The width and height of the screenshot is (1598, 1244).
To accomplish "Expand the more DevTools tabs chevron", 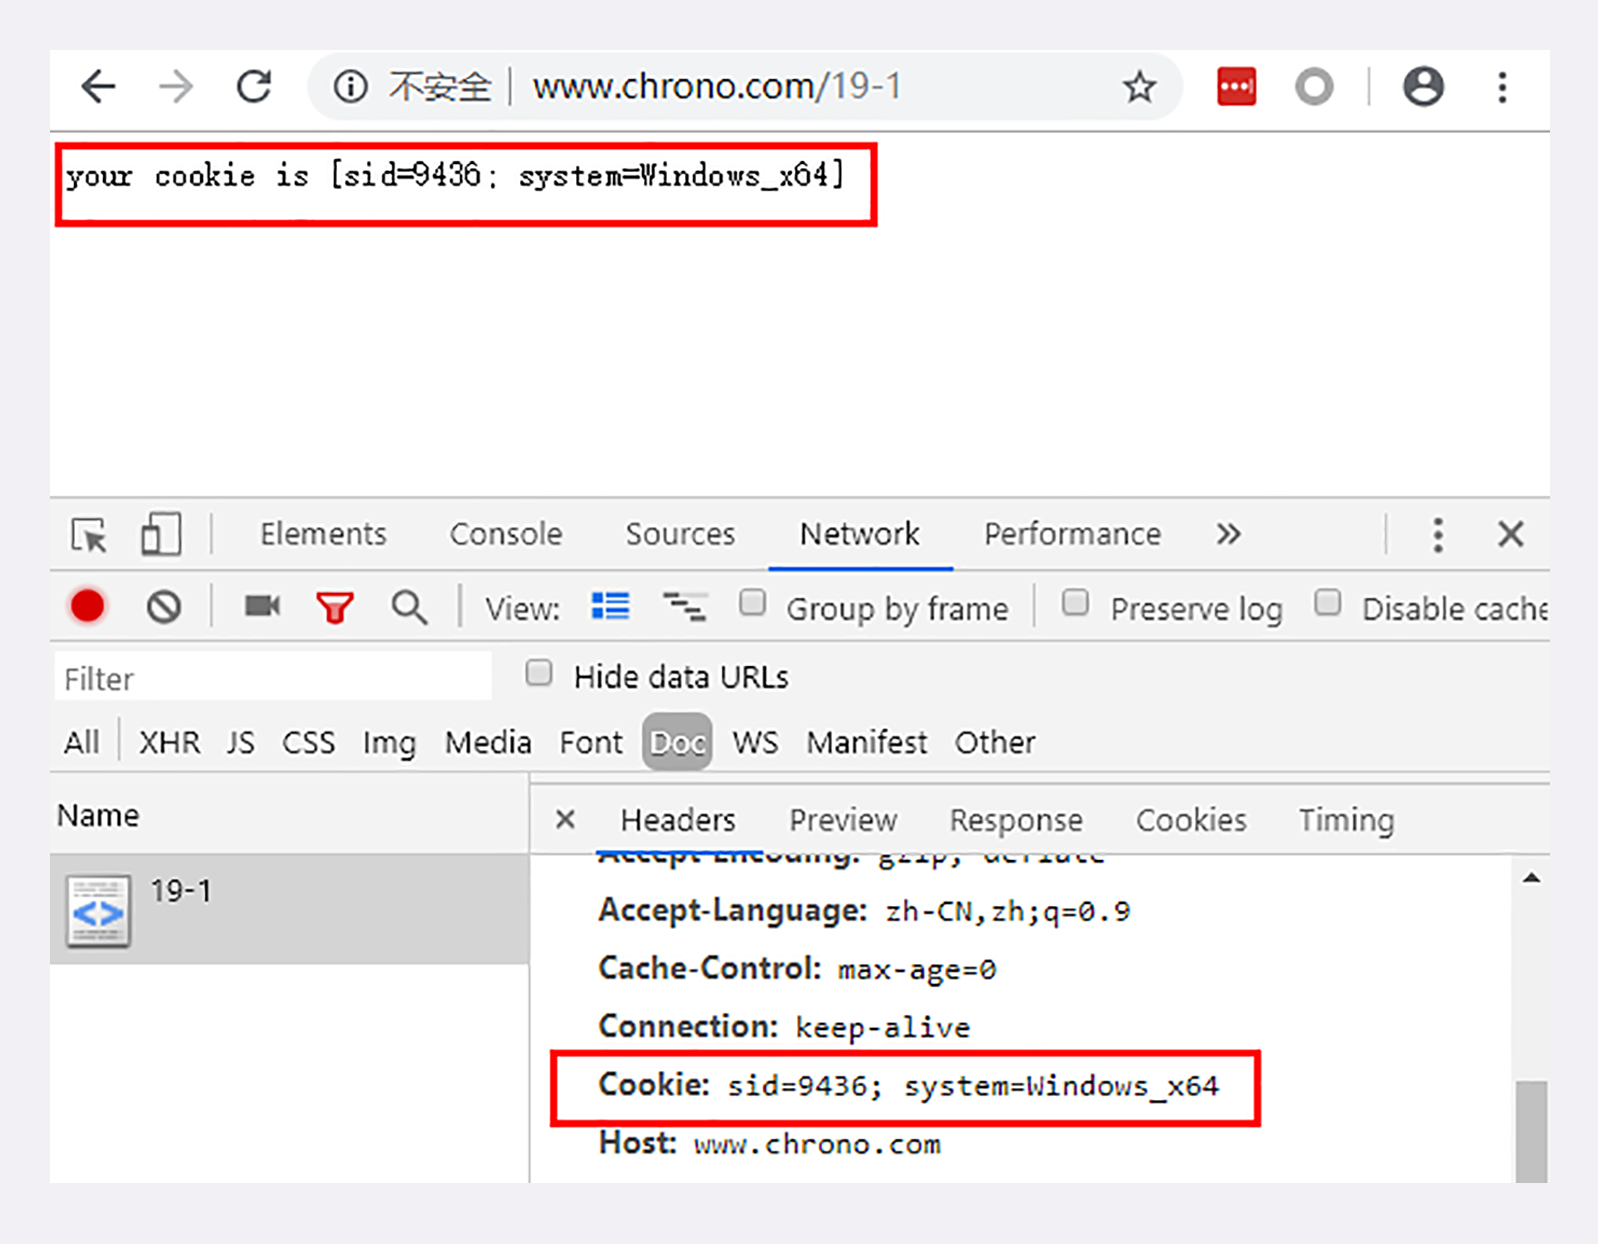I will (1228, 534).
